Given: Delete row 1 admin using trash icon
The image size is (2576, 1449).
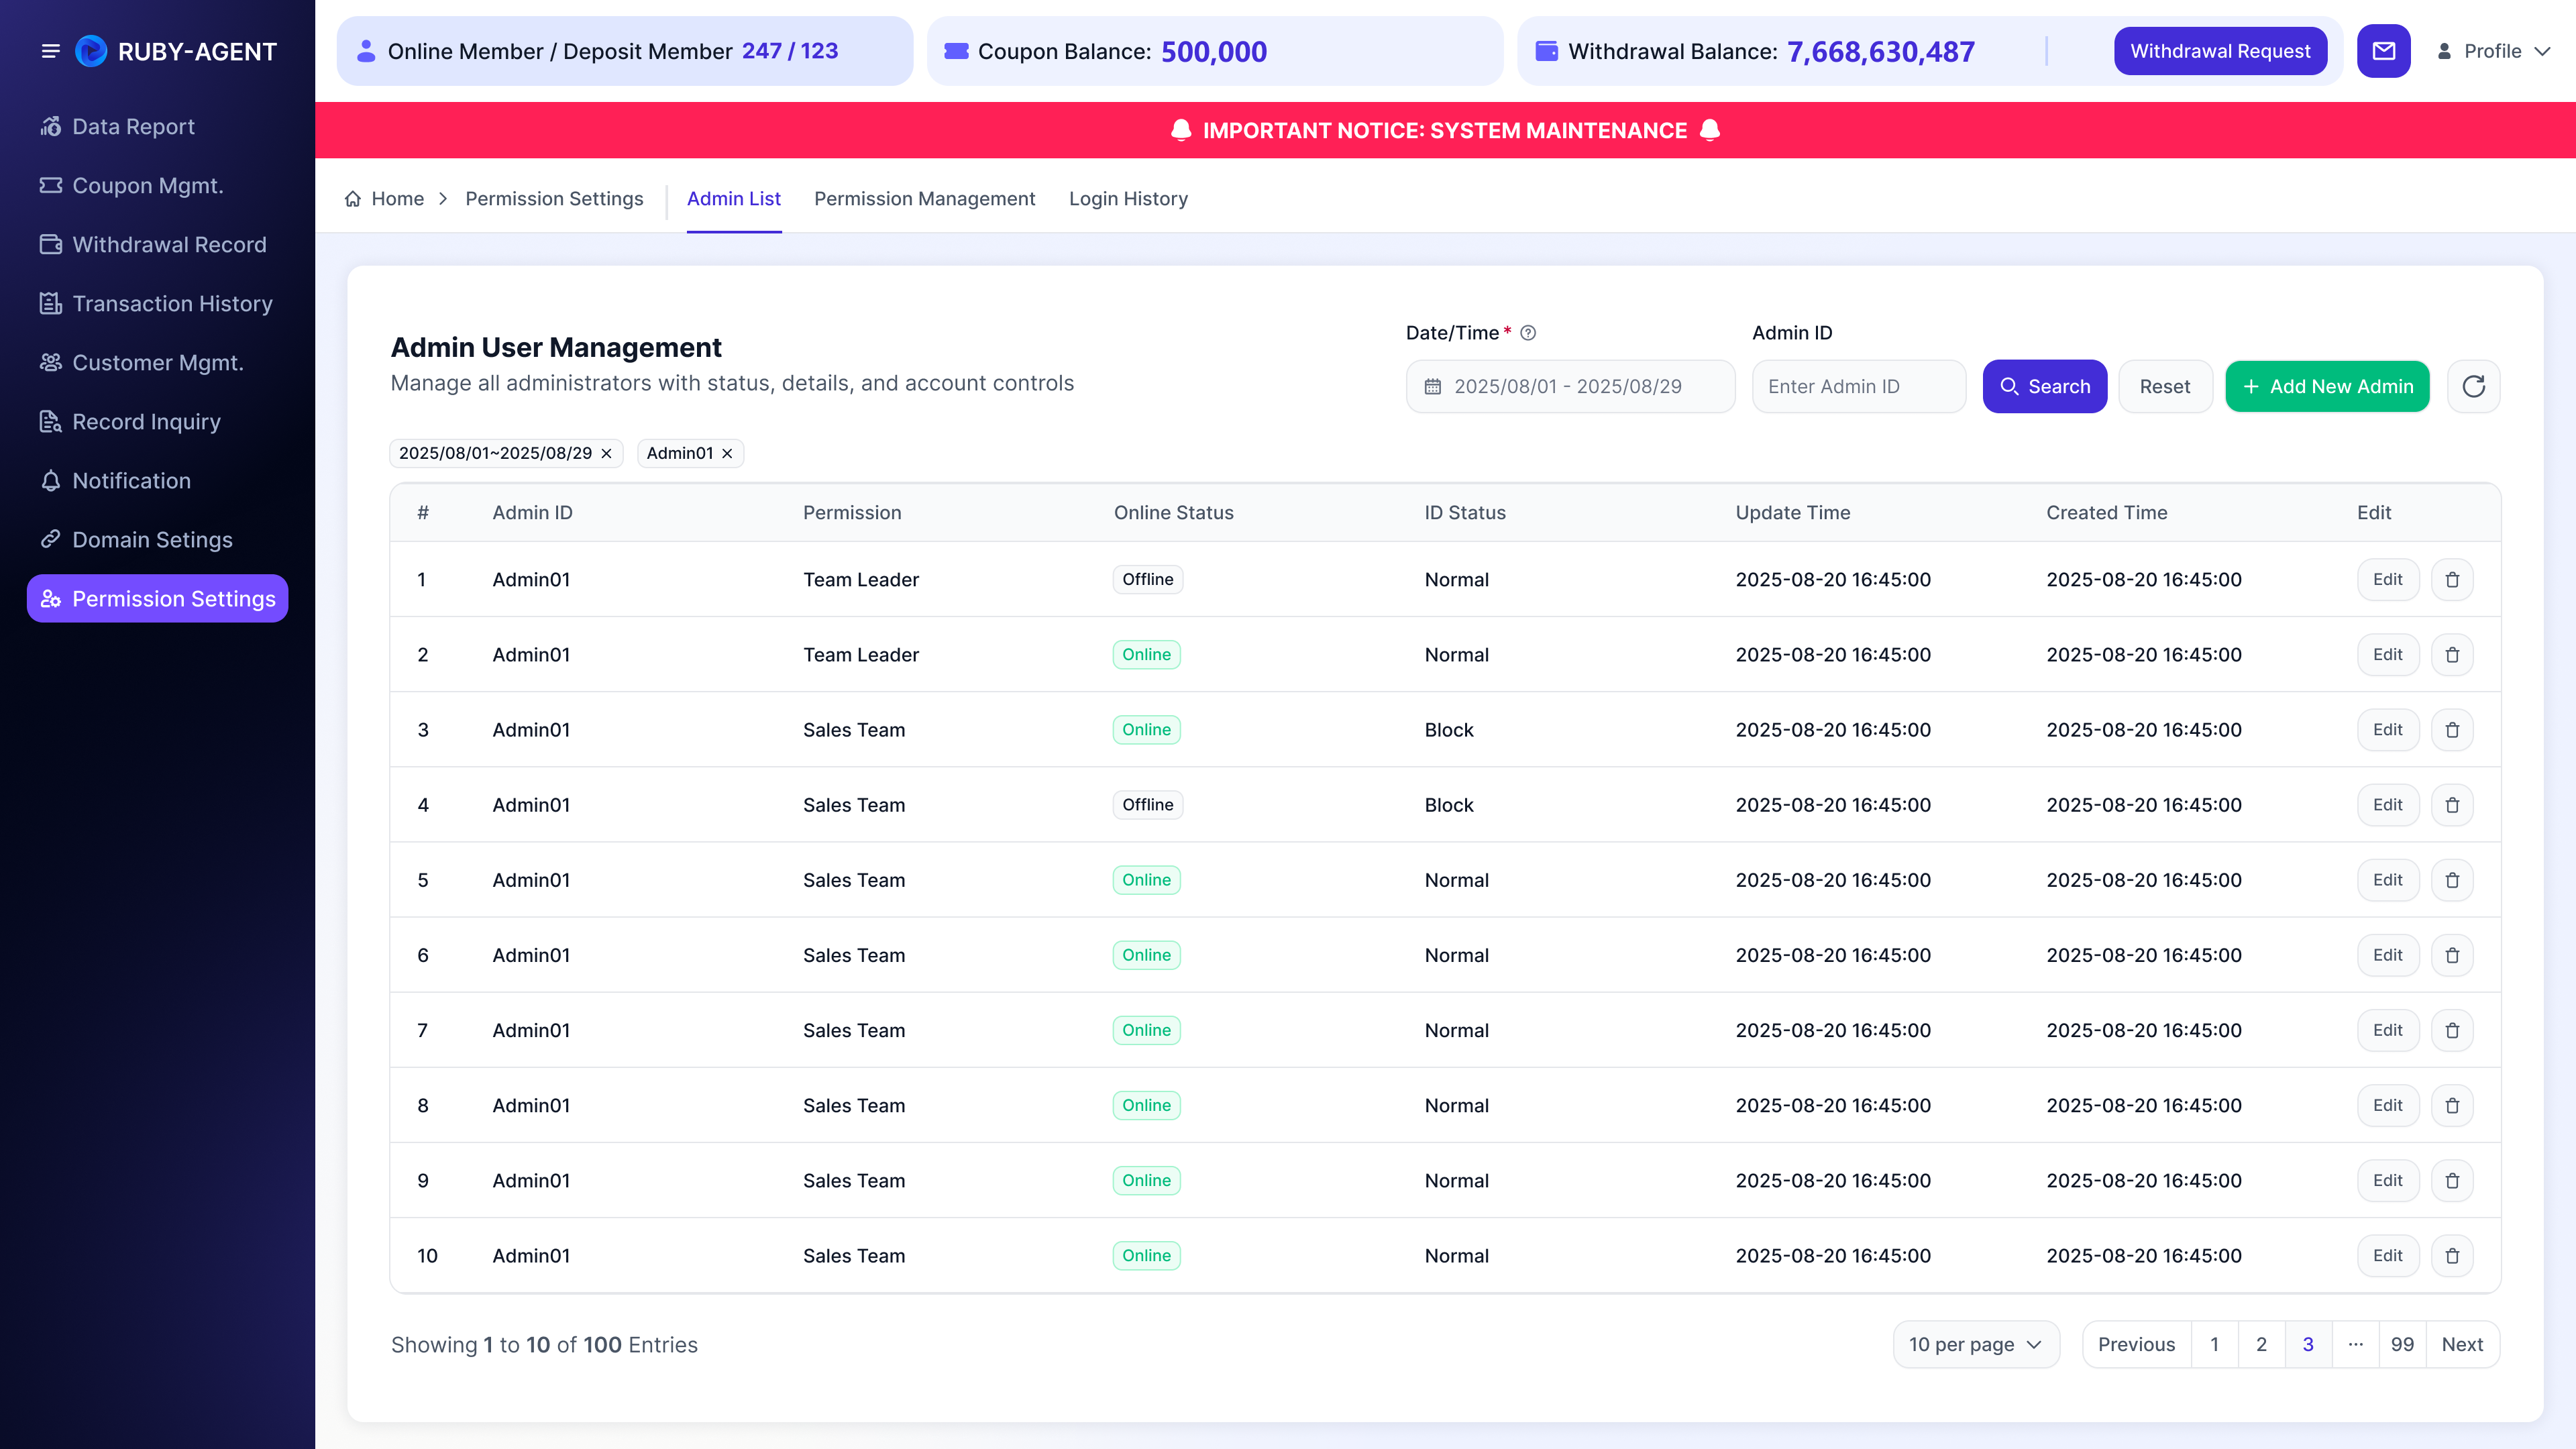Looking at the screenshot, I should [x=2452, y=580].
